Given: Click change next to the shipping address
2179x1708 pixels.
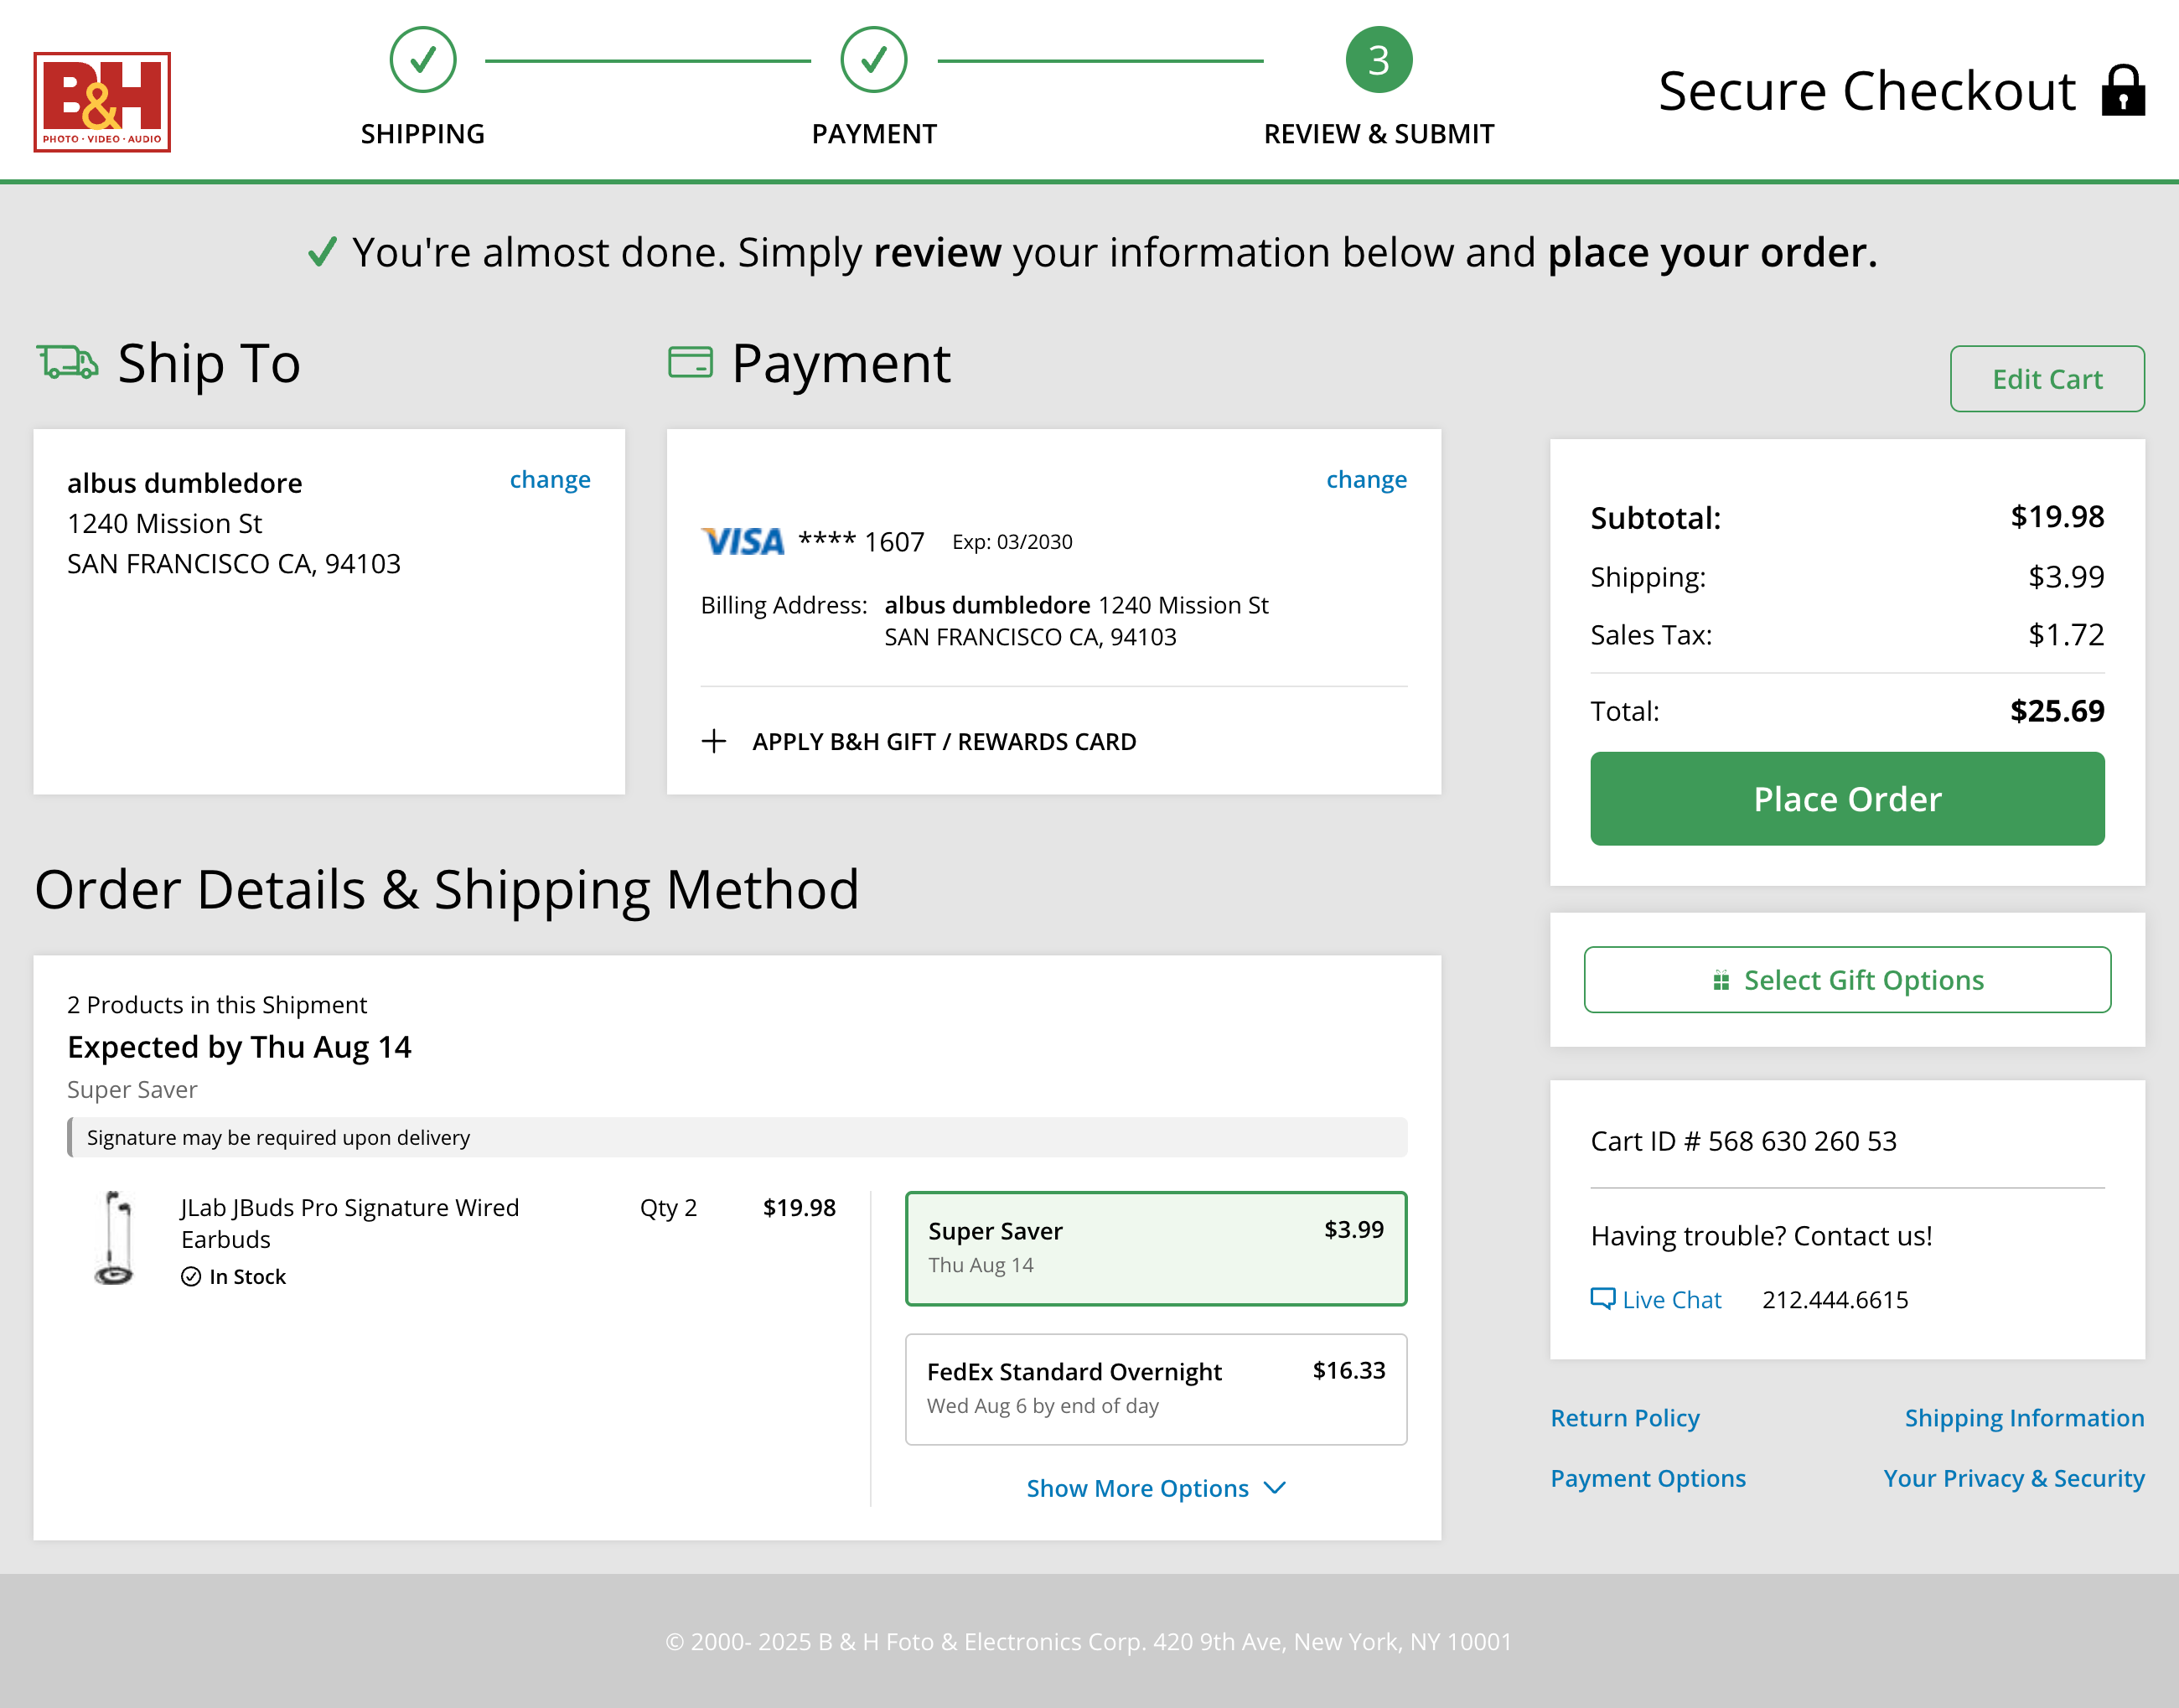Looking at the screenshot, I should pyautogui.click(x=549, y=479).
